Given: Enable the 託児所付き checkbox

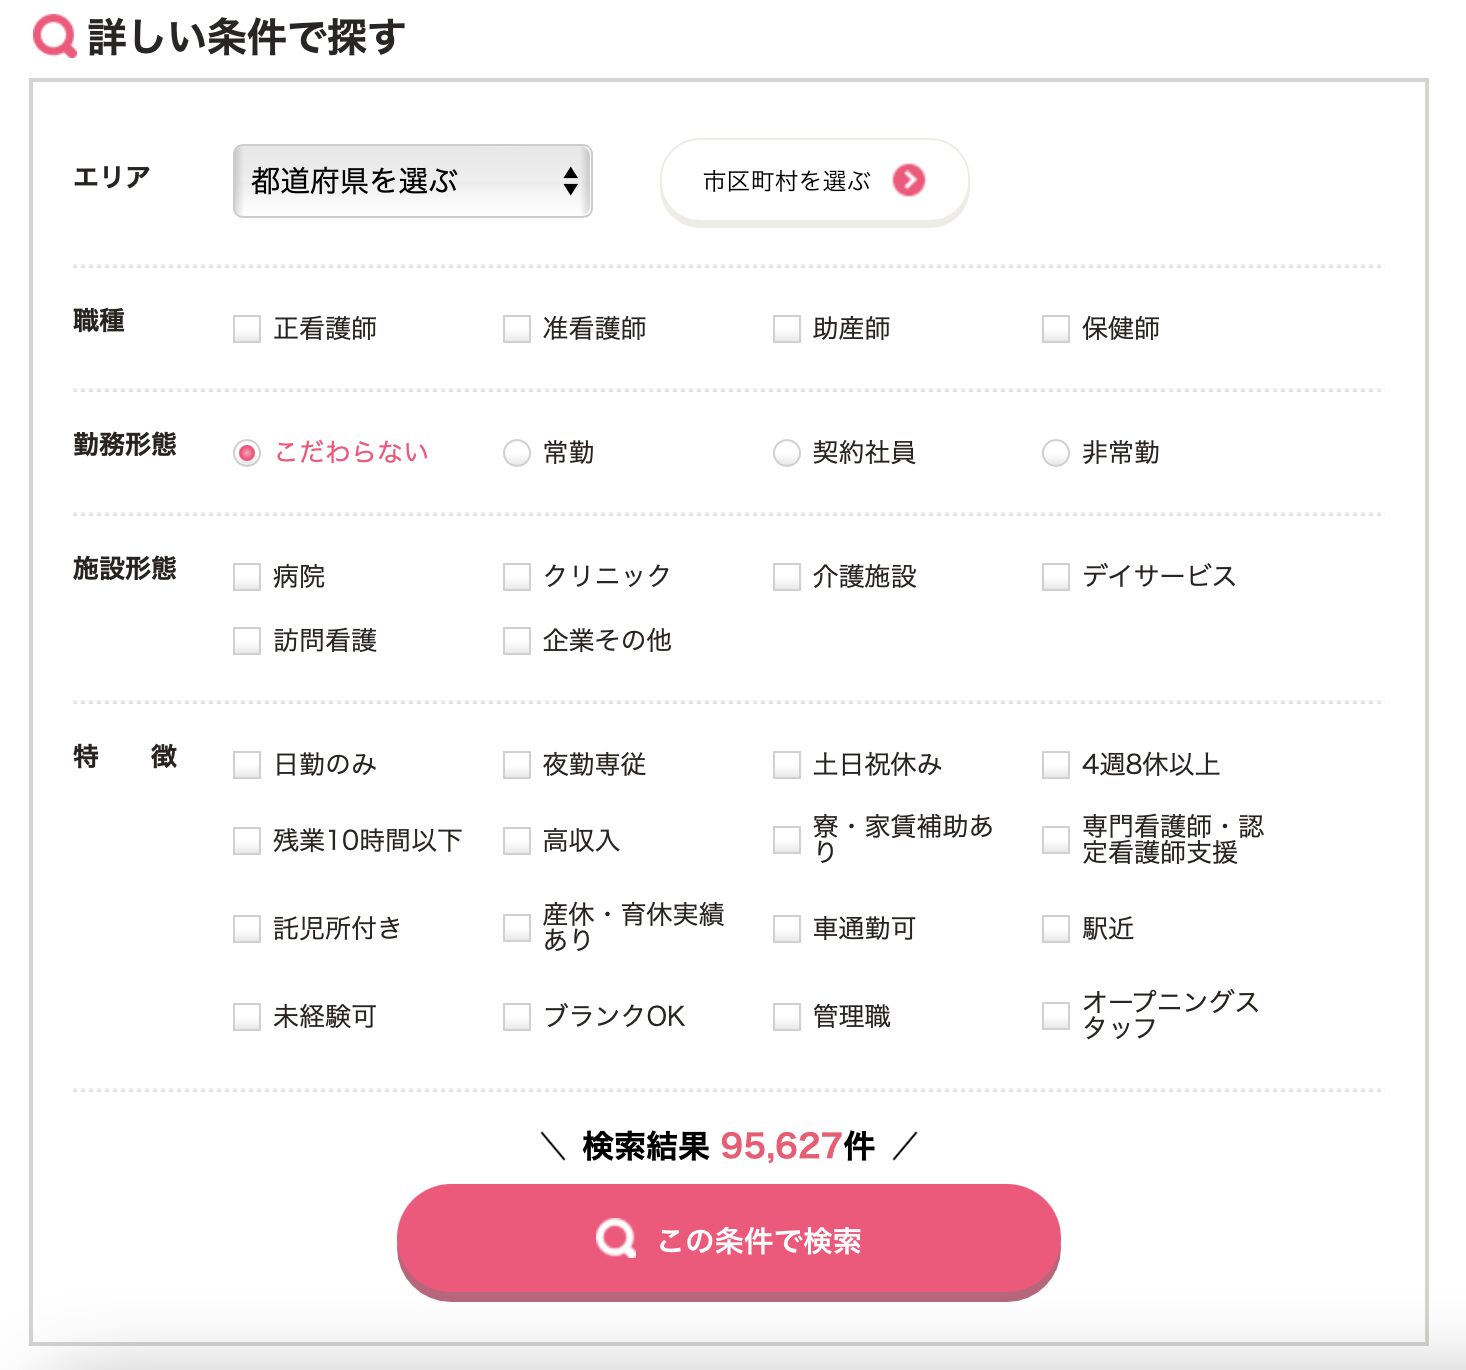Looking at the screenshot, I should (x=247, y=929).
